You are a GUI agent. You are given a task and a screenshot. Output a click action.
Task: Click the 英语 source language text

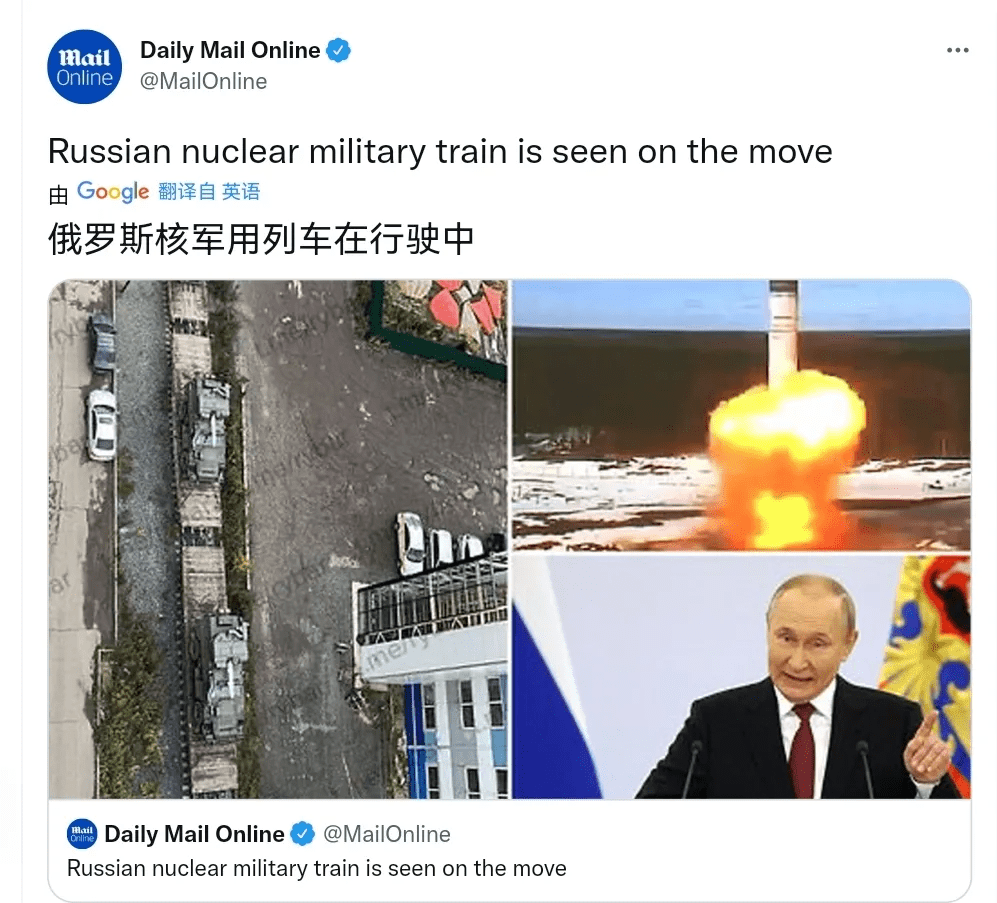coord(241,191)
